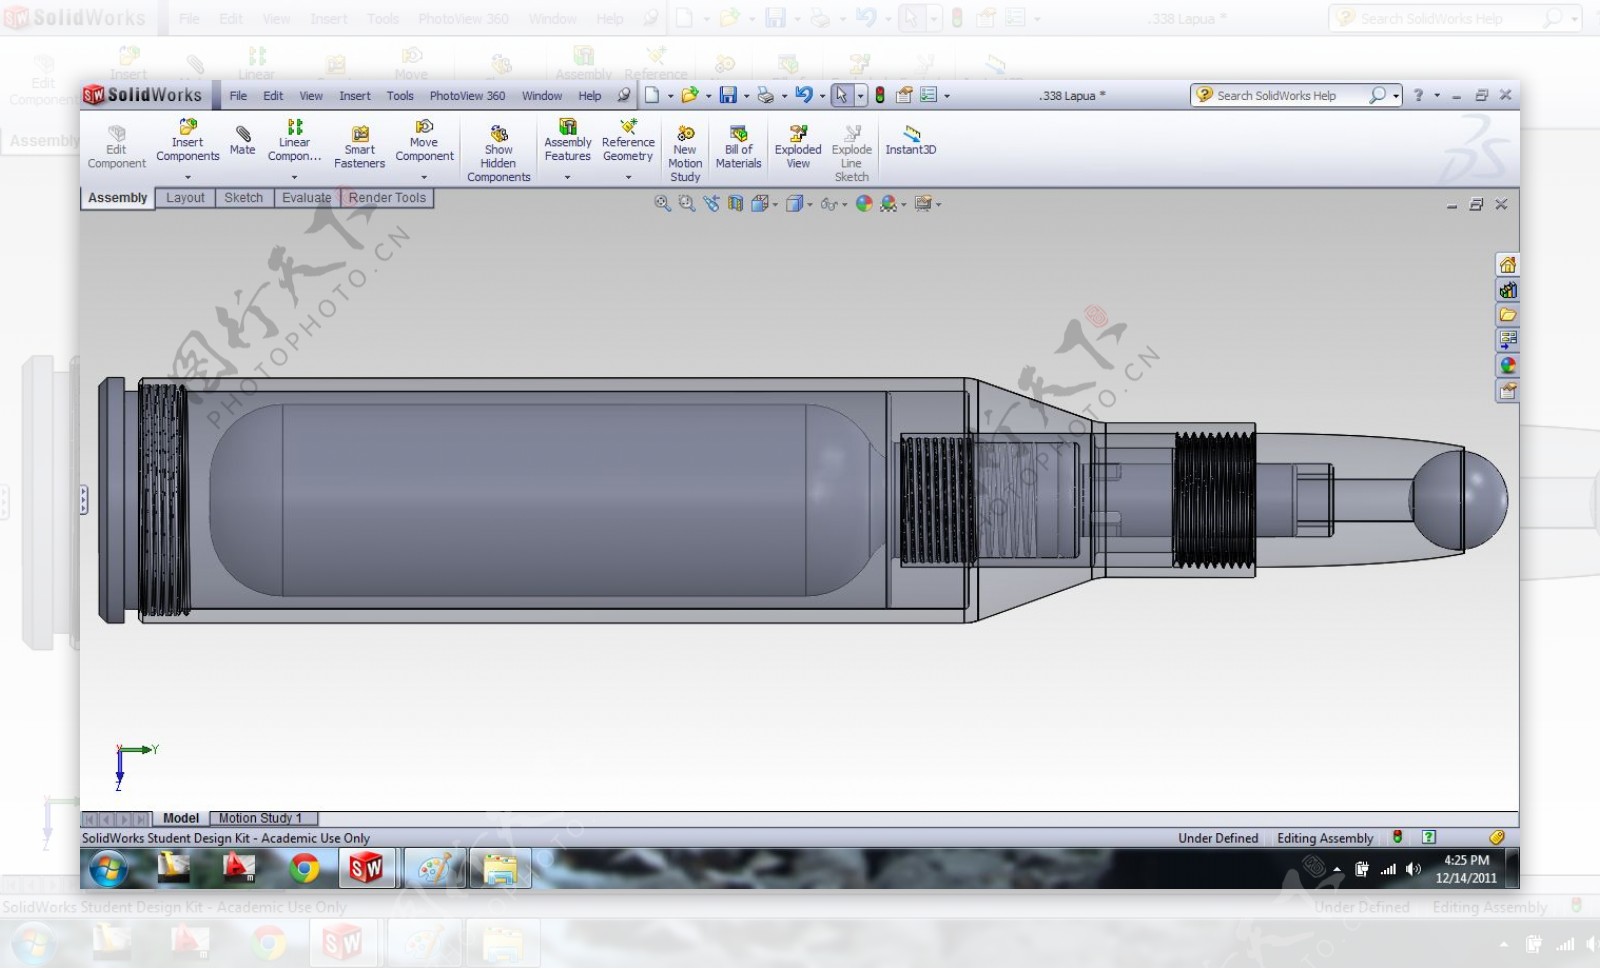The height and width of the screenshot is (969, 1600).
Task: Open the Tools menu
Action: pos(400,96)
